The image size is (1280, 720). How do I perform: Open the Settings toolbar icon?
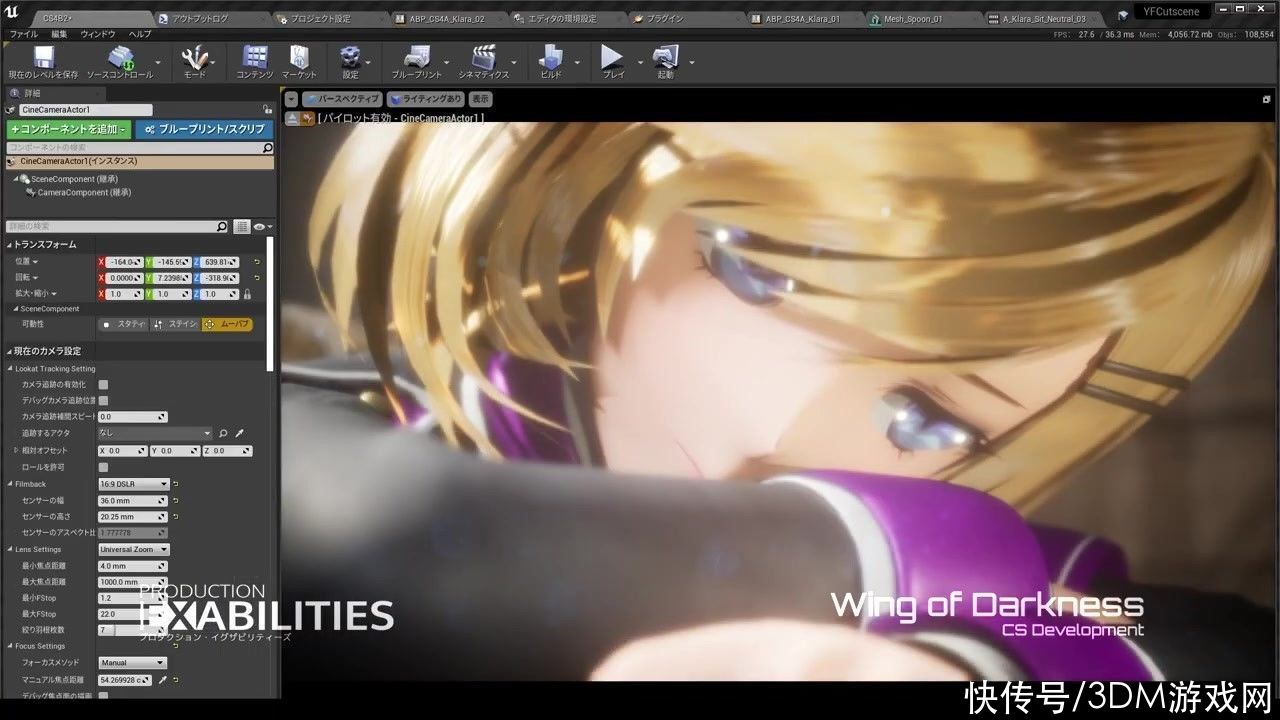350,57
